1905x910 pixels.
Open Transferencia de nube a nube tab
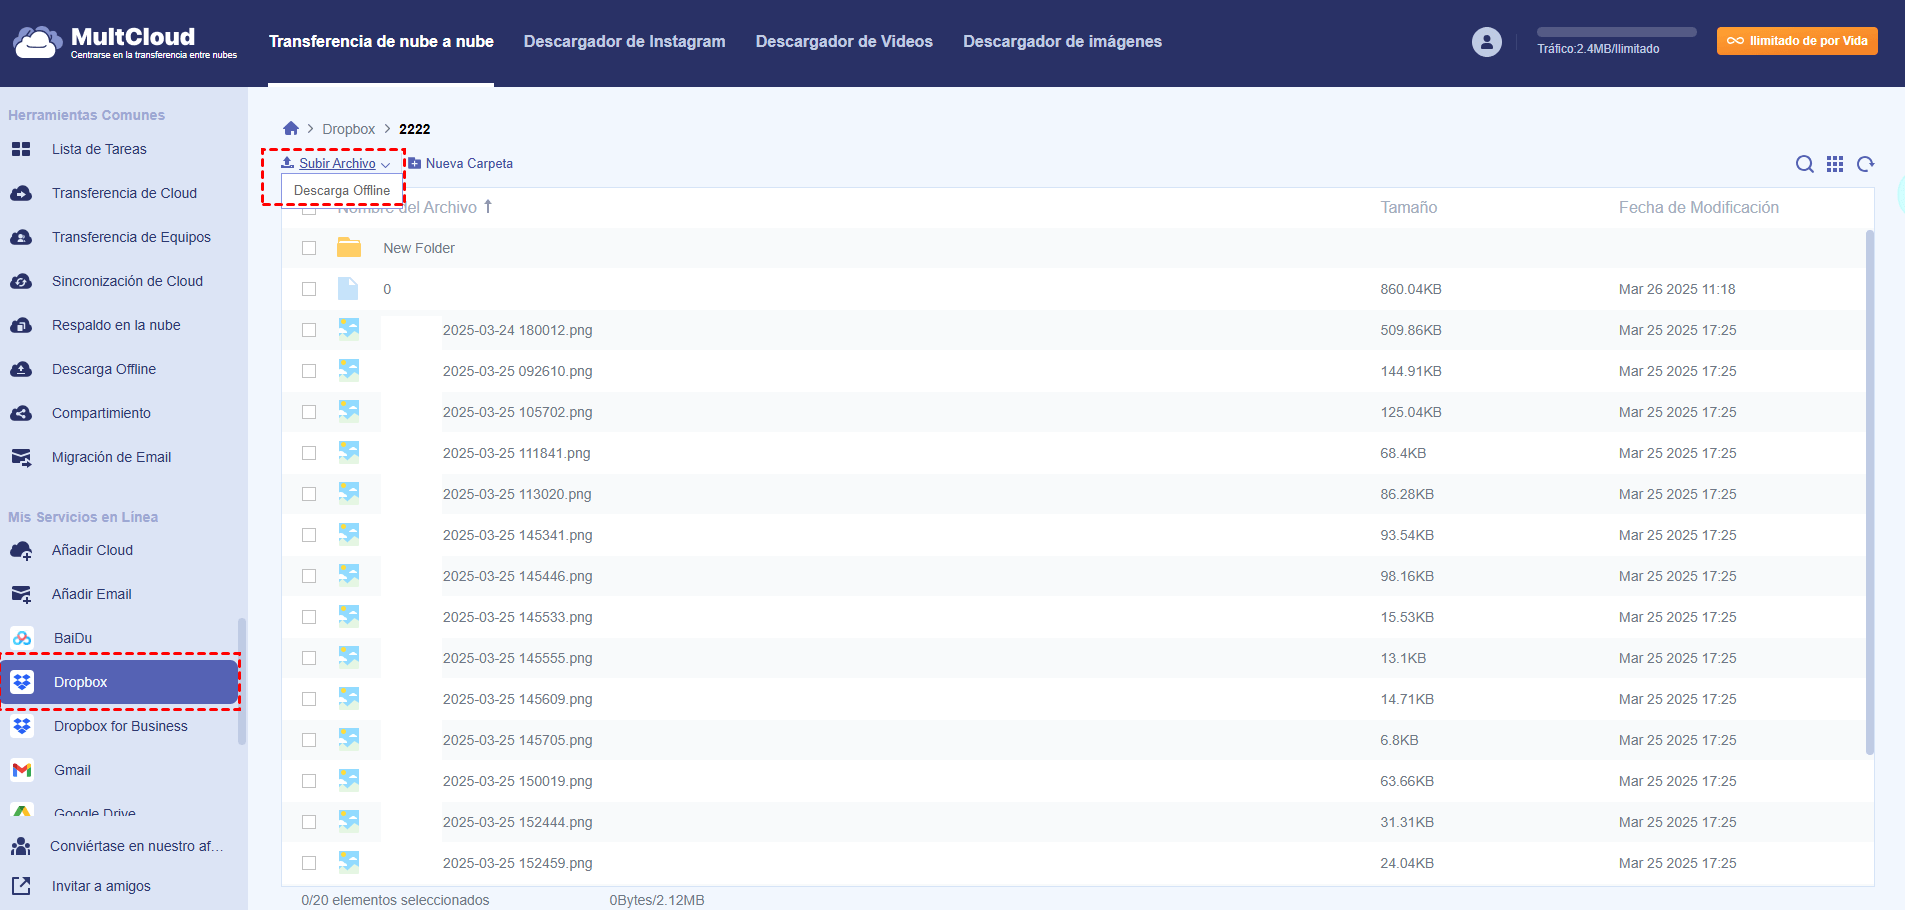coord(381,41)
